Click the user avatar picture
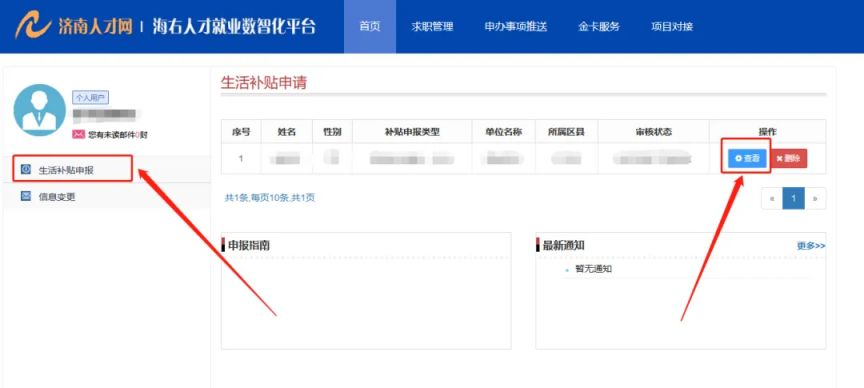This screenshot has height=388, width=864. (39, 110)
